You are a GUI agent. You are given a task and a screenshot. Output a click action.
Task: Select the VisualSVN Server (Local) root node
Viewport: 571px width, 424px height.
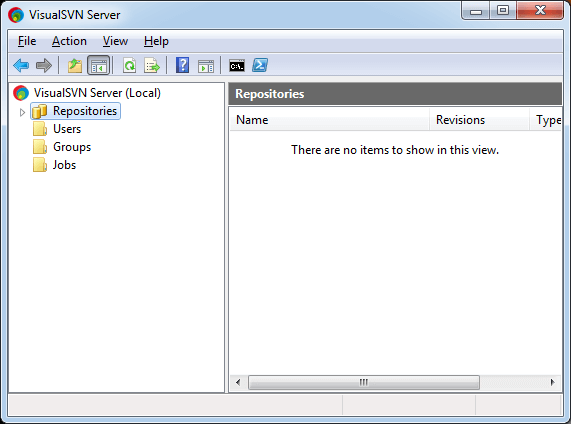tap(97, 93)
